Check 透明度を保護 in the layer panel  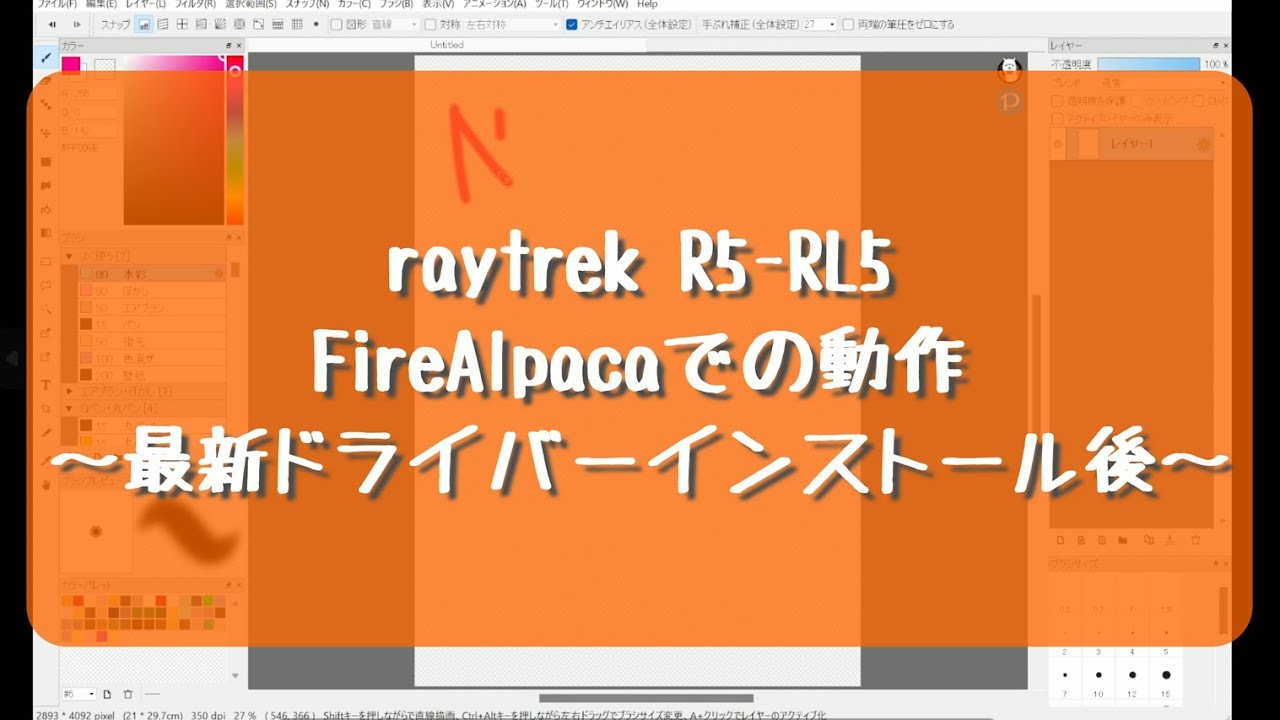1058,101
